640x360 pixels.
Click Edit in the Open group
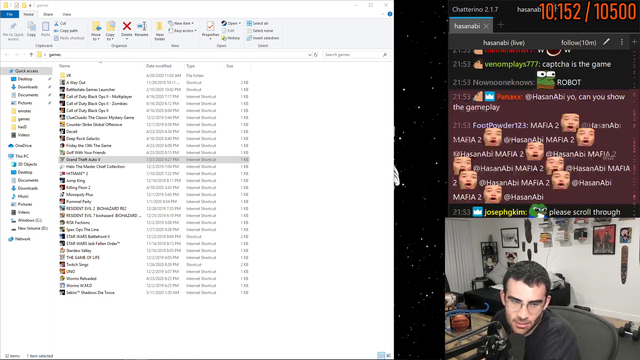coord(229,31)
